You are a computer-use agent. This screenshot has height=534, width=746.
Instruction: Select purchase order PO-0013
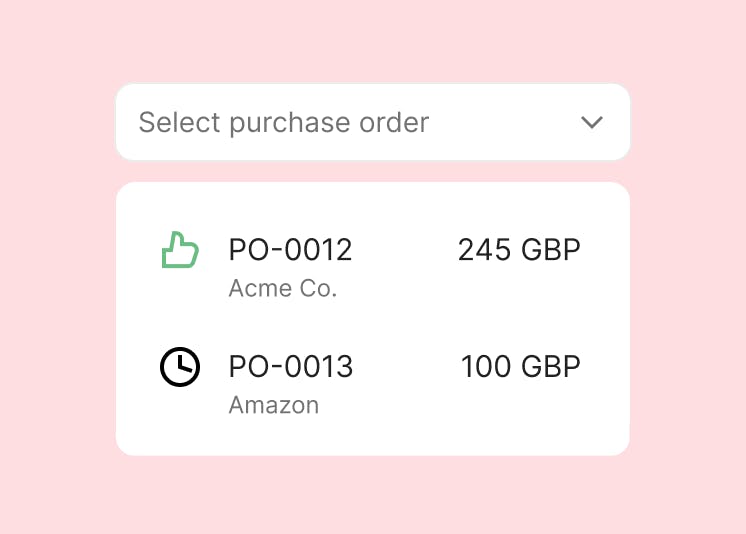coord(371,383)
